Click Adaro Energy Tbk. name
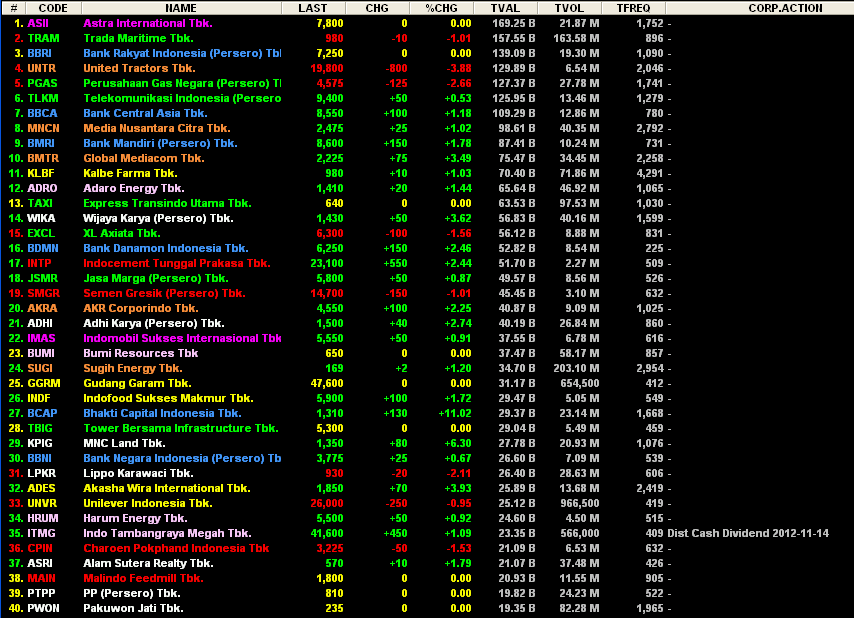This screenshot has height=618, width=854. pos(134,188)
